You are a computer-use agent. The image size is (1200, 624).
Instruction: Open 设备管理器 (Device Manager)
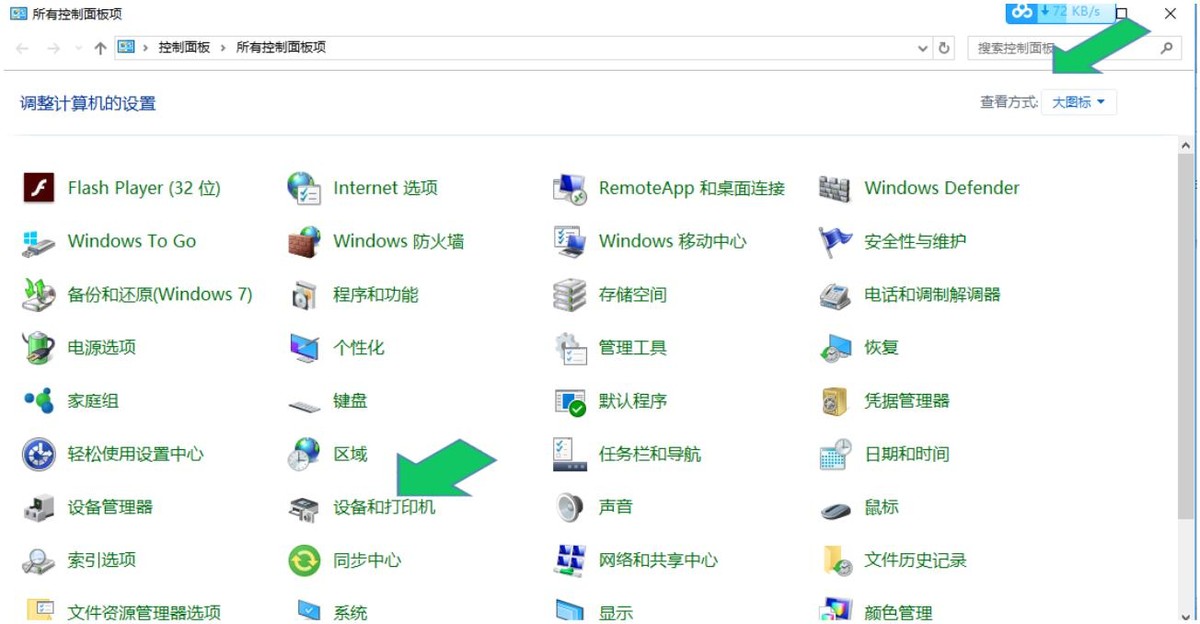[x=109, y=507]
